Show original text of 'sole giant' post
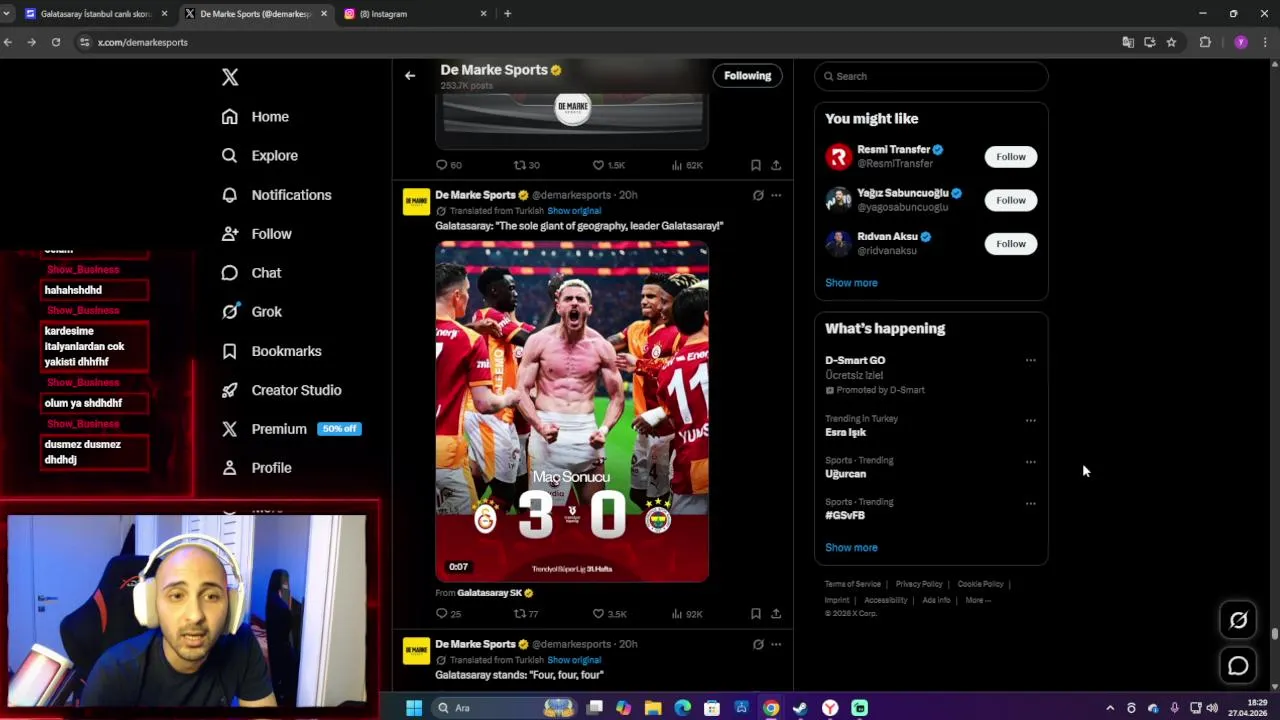This screenshot has width=1280, height=720. (574, 211)
